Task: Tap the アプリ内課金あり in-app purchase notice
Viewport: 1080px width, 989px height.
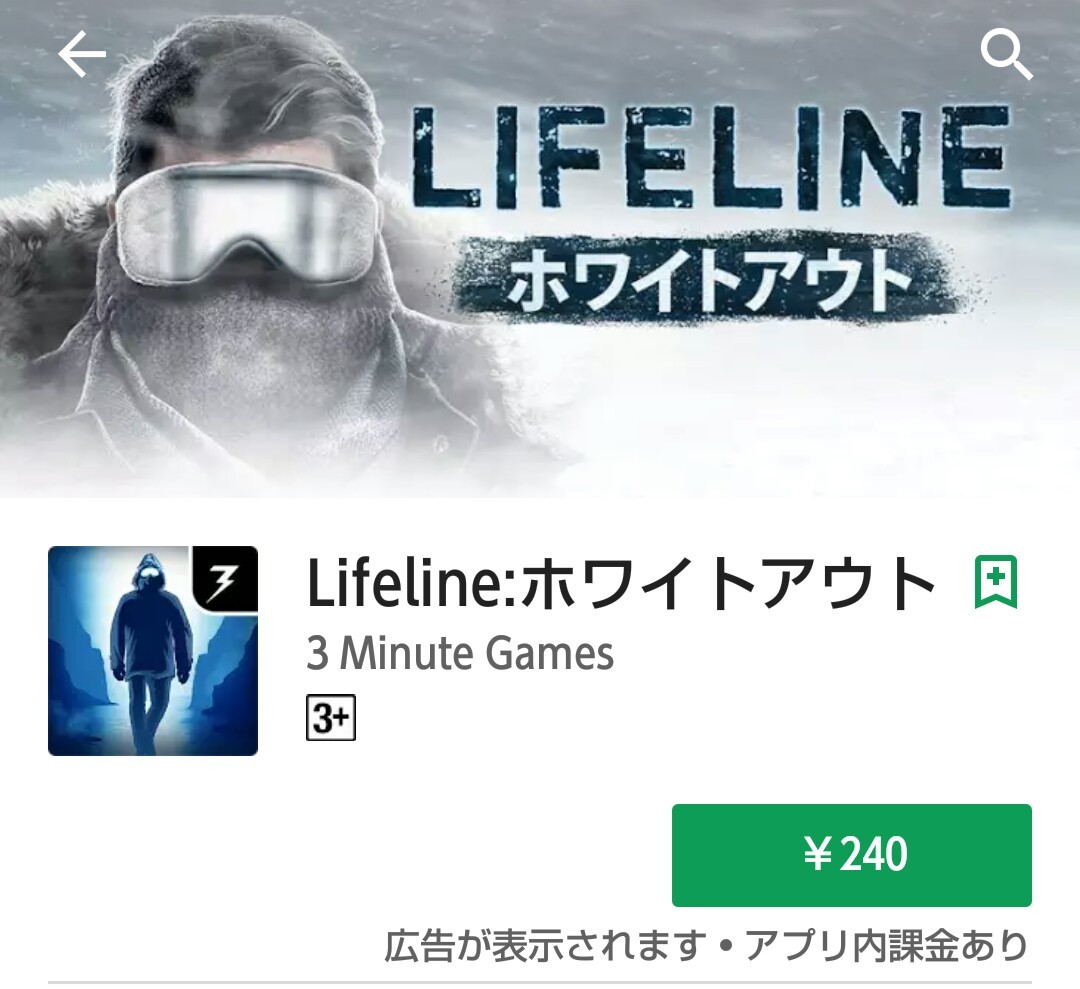Action: 888,946
